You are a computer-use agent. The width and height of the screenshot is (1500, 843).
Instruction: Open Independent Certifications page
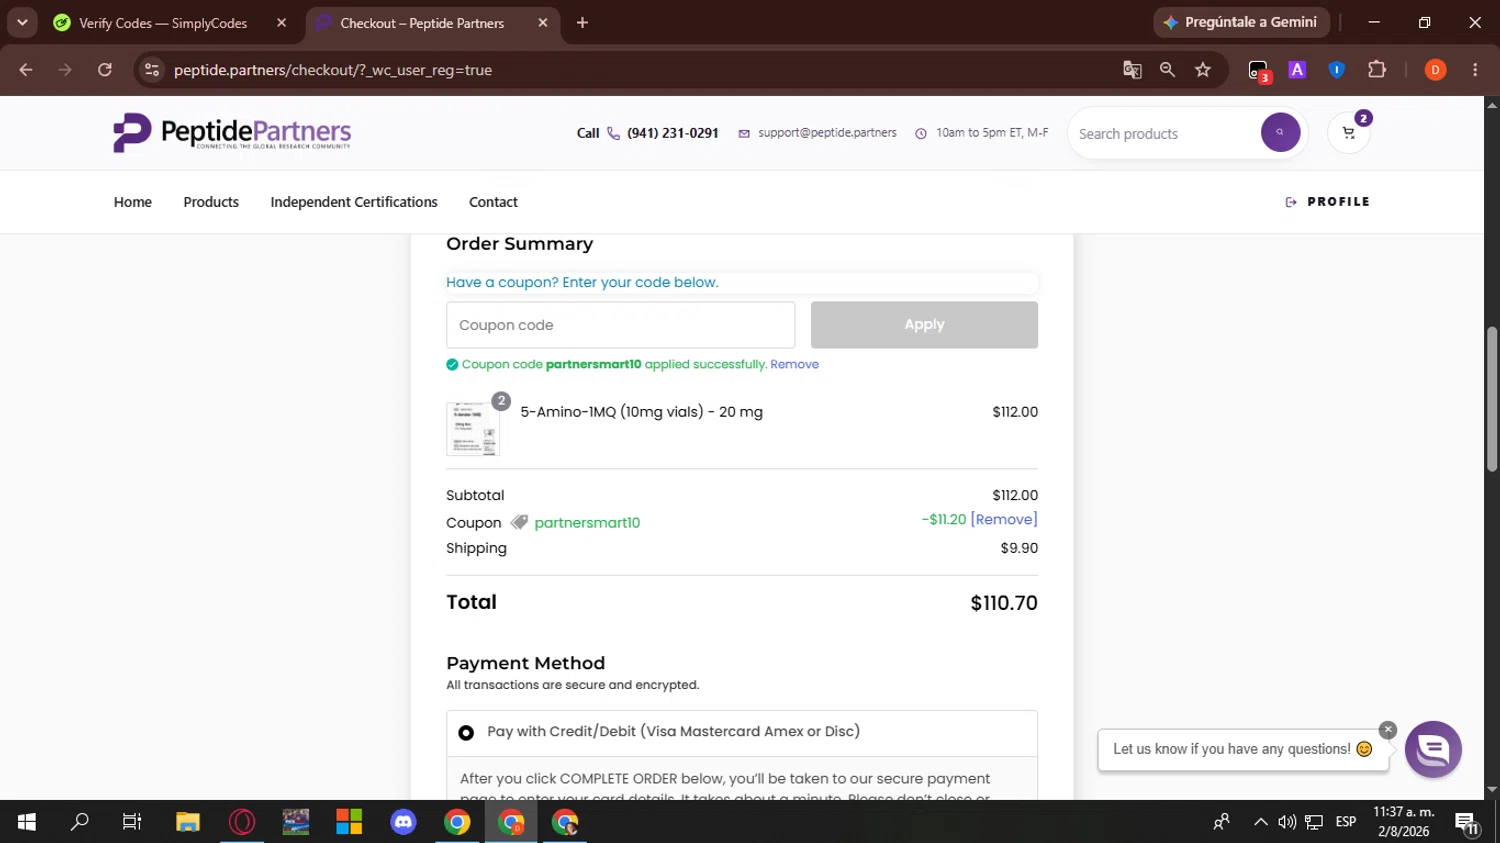pyautogui.click(x=354, y=202)
